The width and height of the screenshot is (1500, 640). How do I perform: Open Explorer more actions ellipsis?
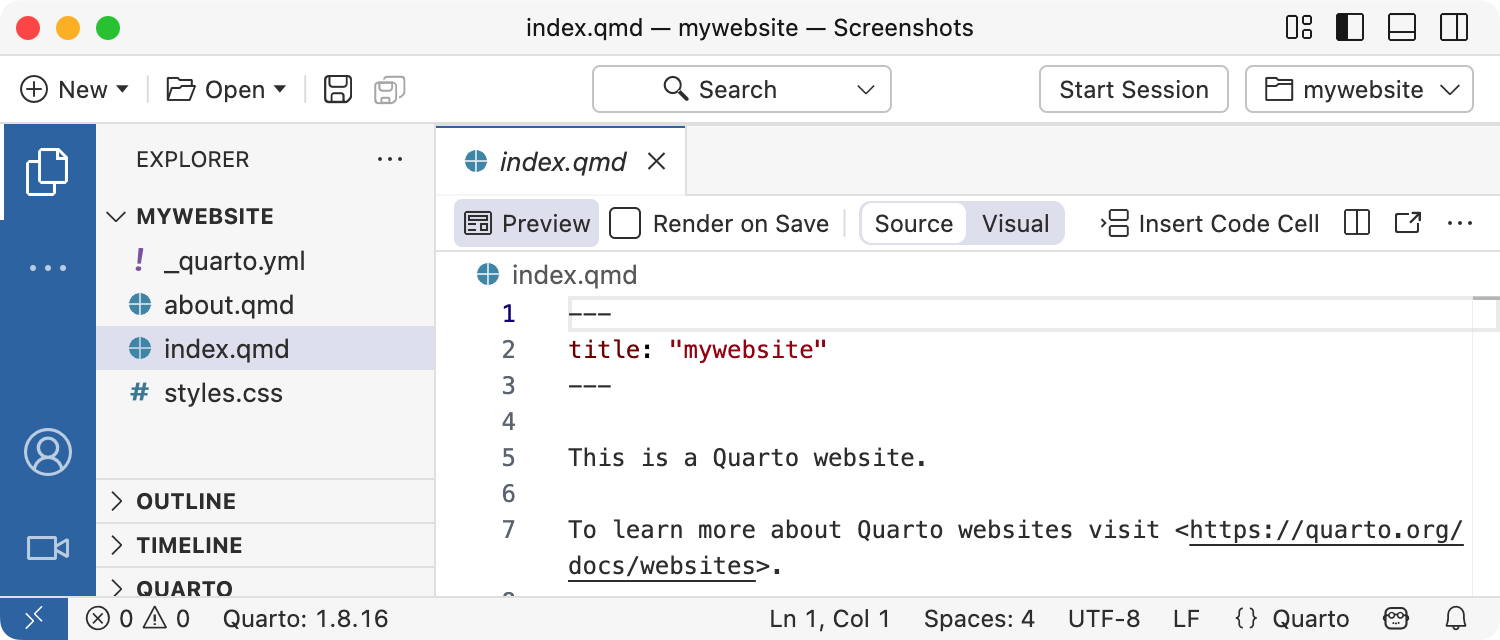coord(390,160)
